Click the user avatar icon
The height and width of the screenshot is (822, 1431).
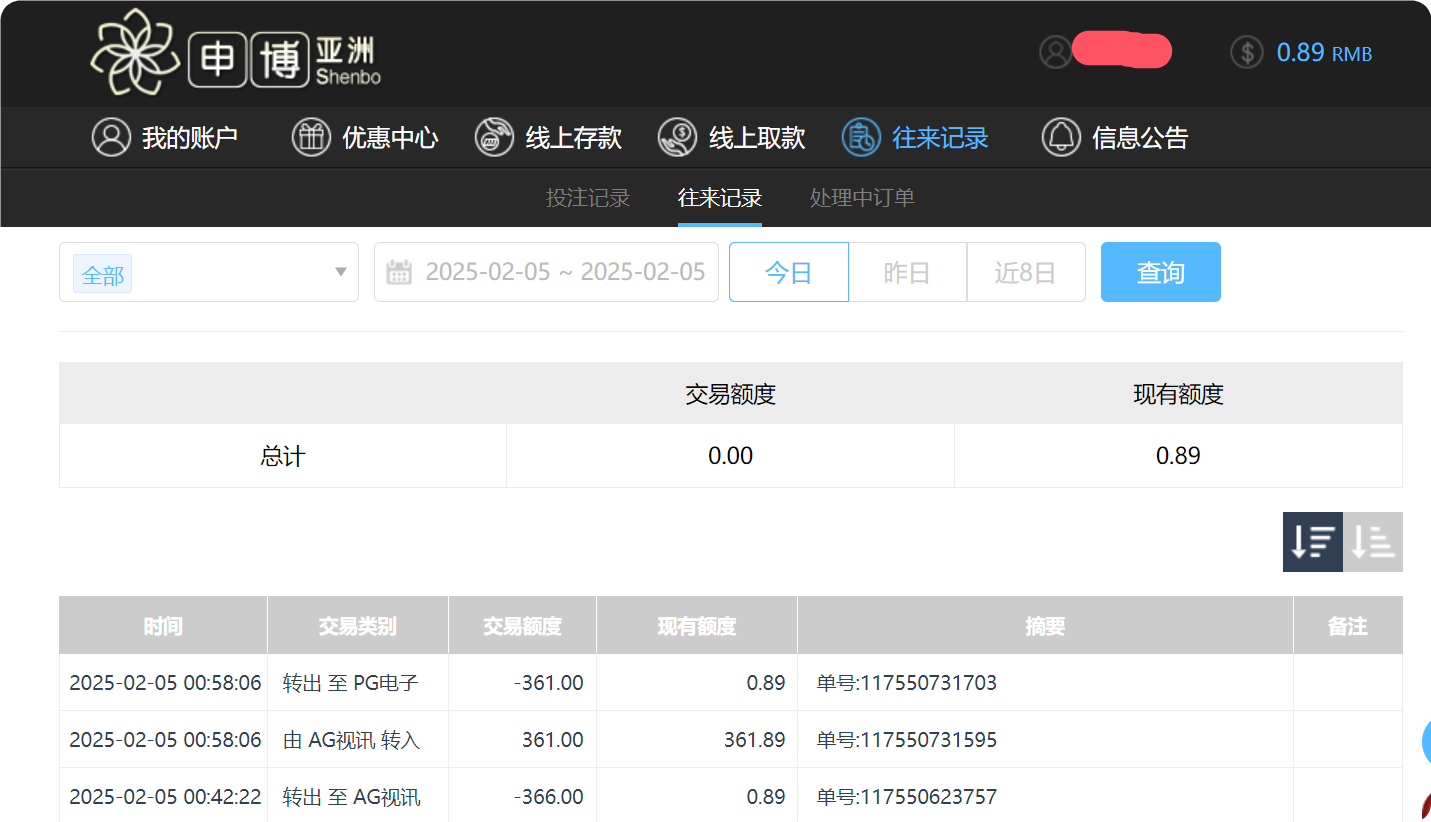point(1054,52)
